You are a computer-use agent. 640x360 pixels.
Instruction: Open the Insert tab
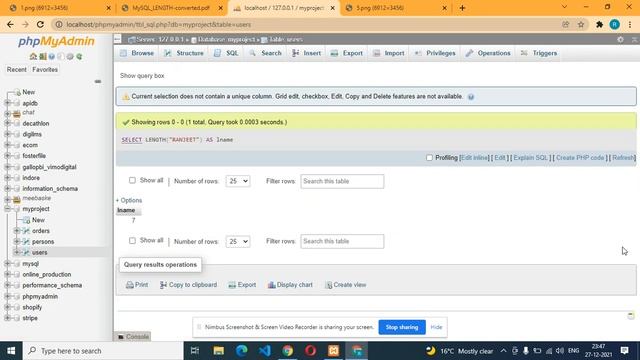coord(307,53)
